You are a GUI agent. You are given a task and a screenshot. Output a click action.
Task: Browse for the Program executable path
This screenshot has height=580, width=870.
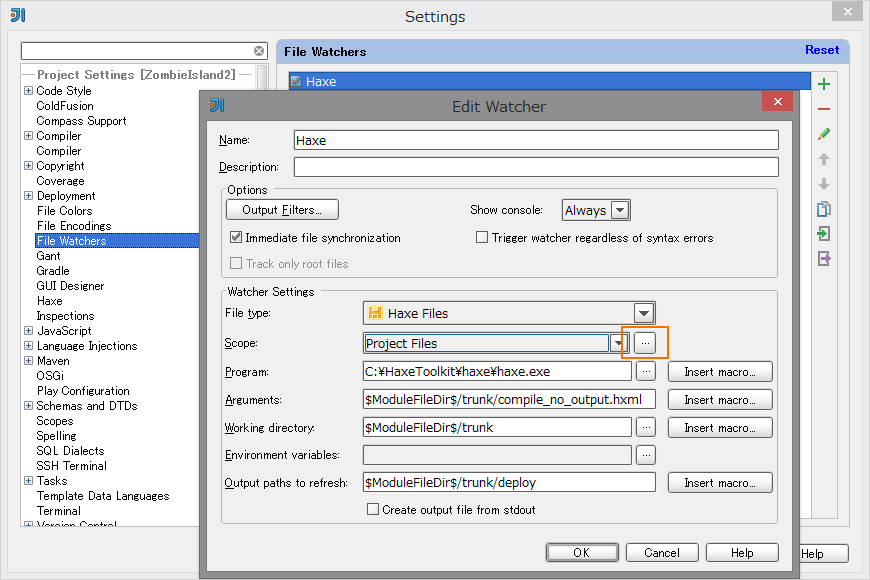[645, 371]
